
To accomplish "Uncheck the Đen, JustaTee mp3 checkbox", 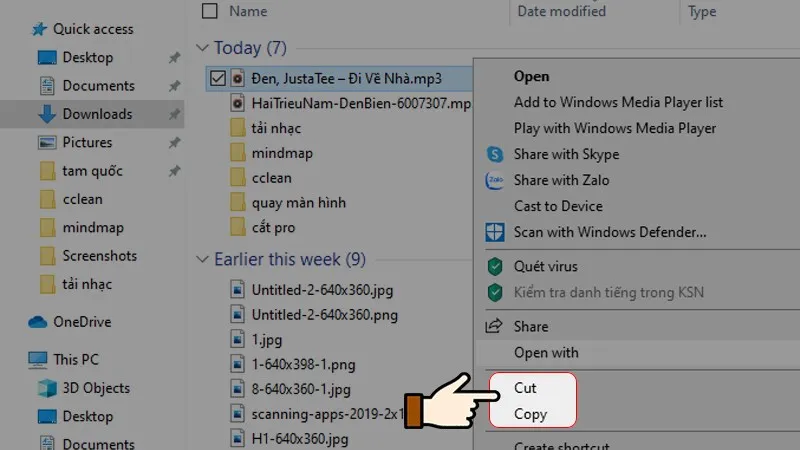I will point(218,79).
